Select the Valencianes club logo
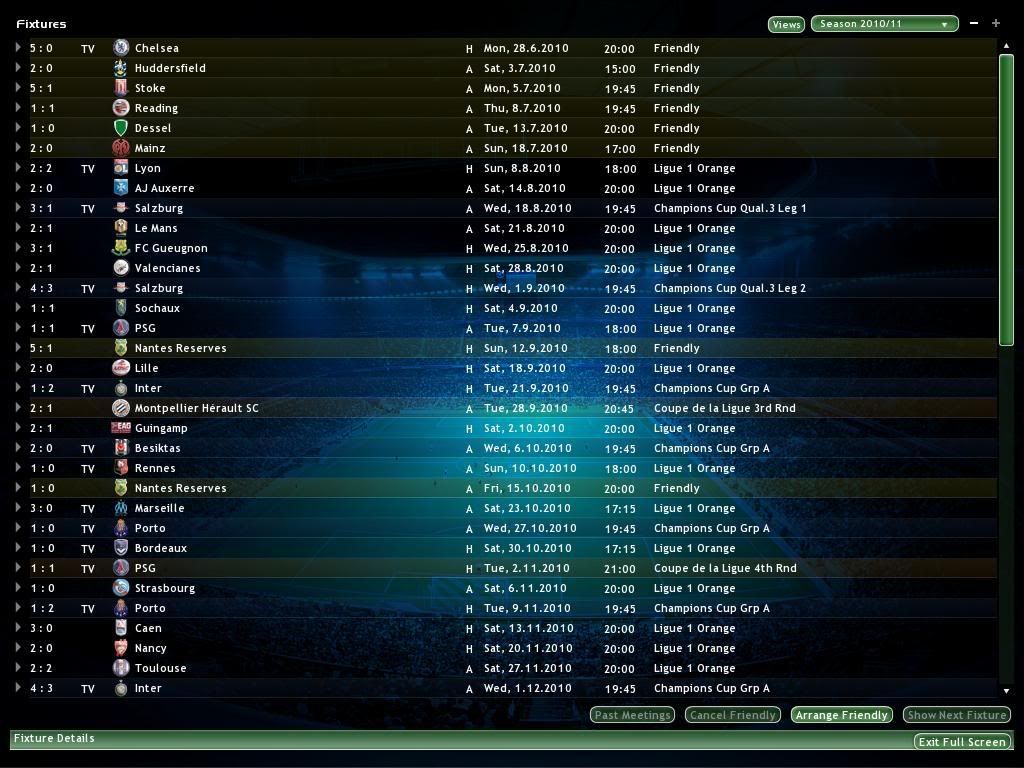The height and width of the screenshot is (768, 1024). click(121, 268)
